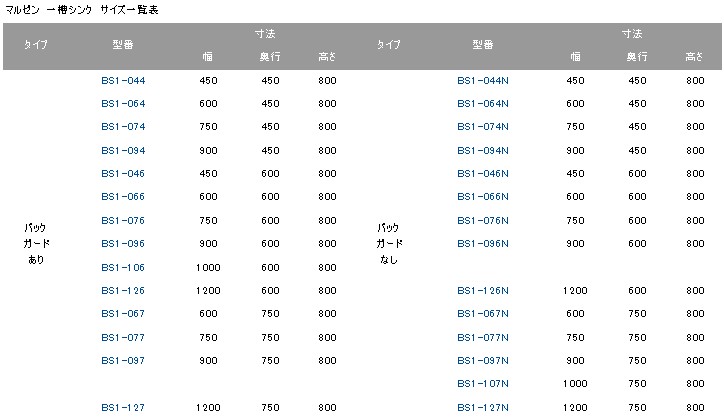
Task: Open the BS1-076N model link
Action: (483, 221)
